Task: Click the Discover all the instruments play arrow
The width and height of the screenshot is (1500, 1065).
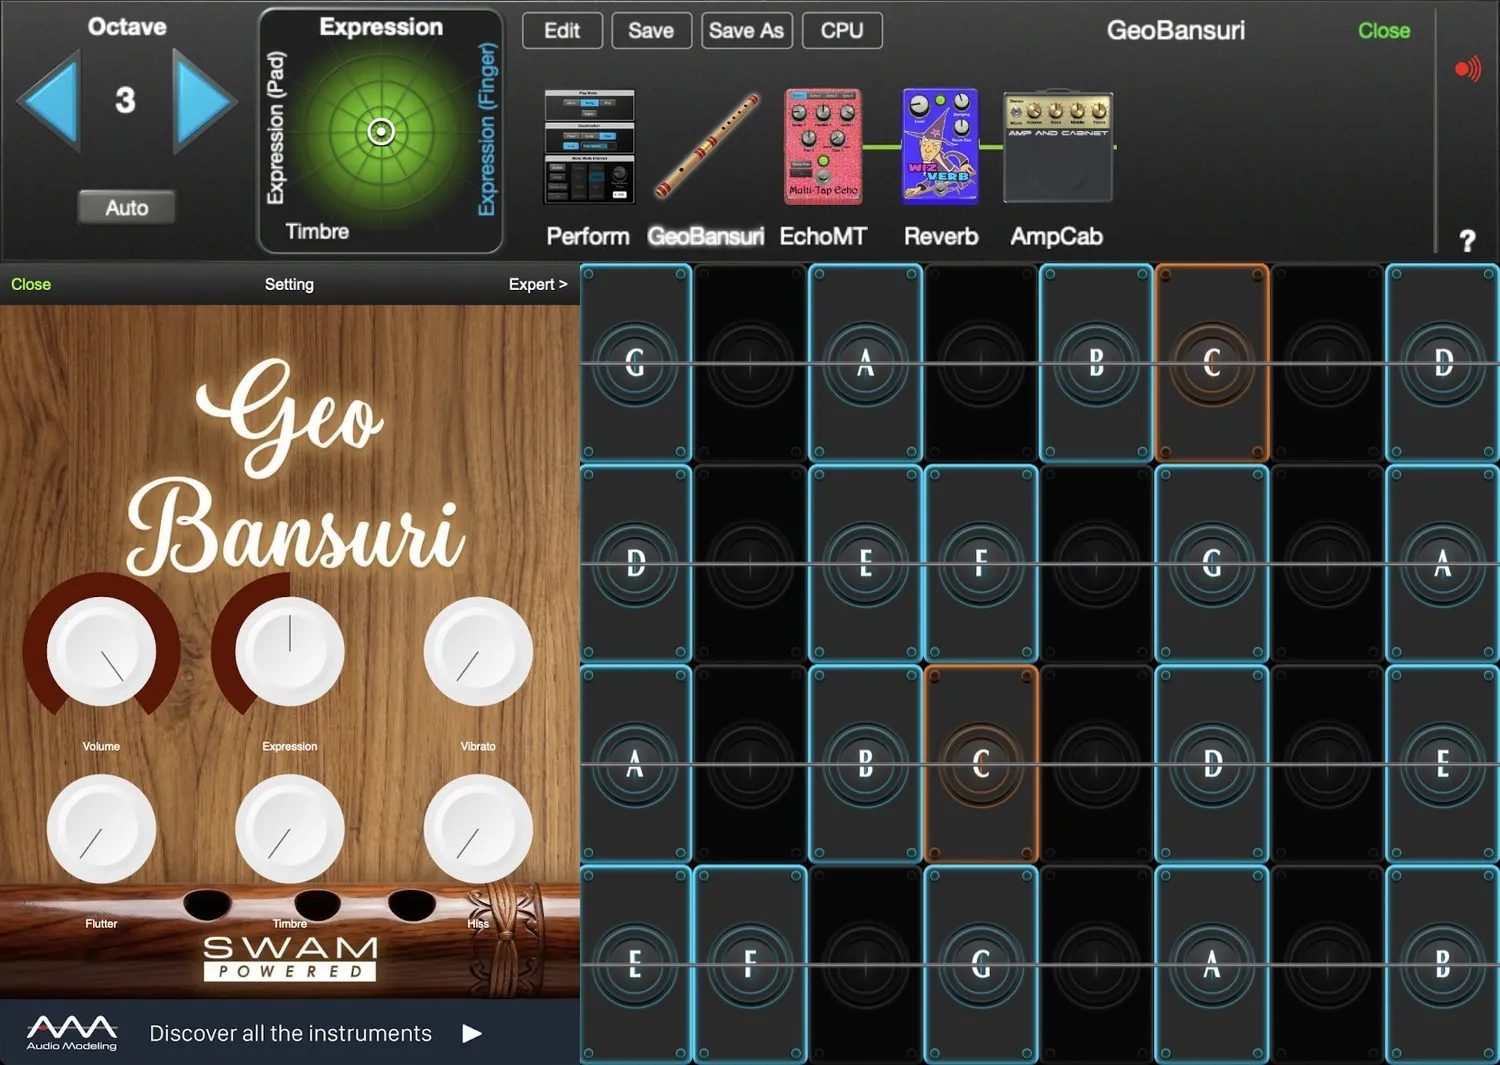Action: 472,1033
